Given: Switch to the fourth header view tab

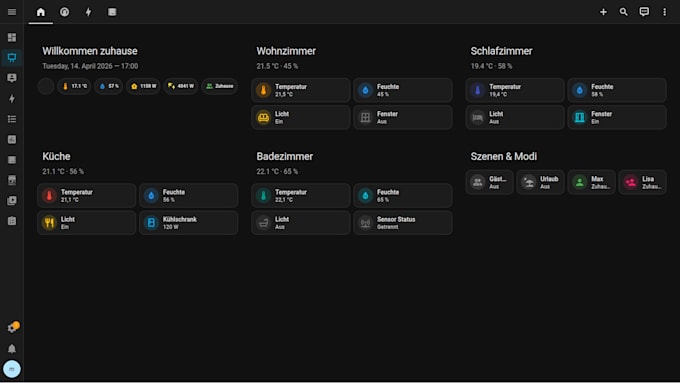Looking at the screenshot, I should coord(112,12).
